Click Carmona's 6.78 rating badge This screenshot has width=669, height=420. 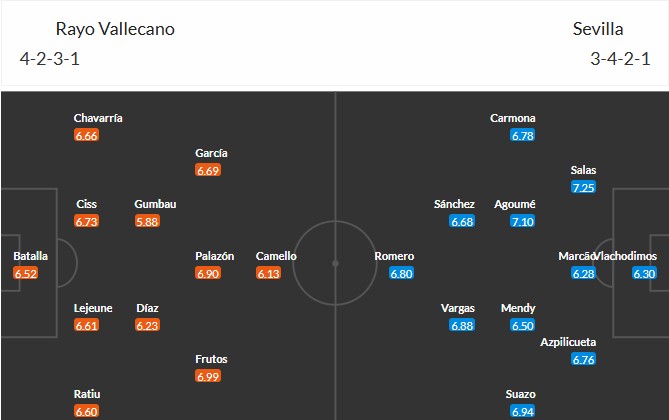(521, 135)
